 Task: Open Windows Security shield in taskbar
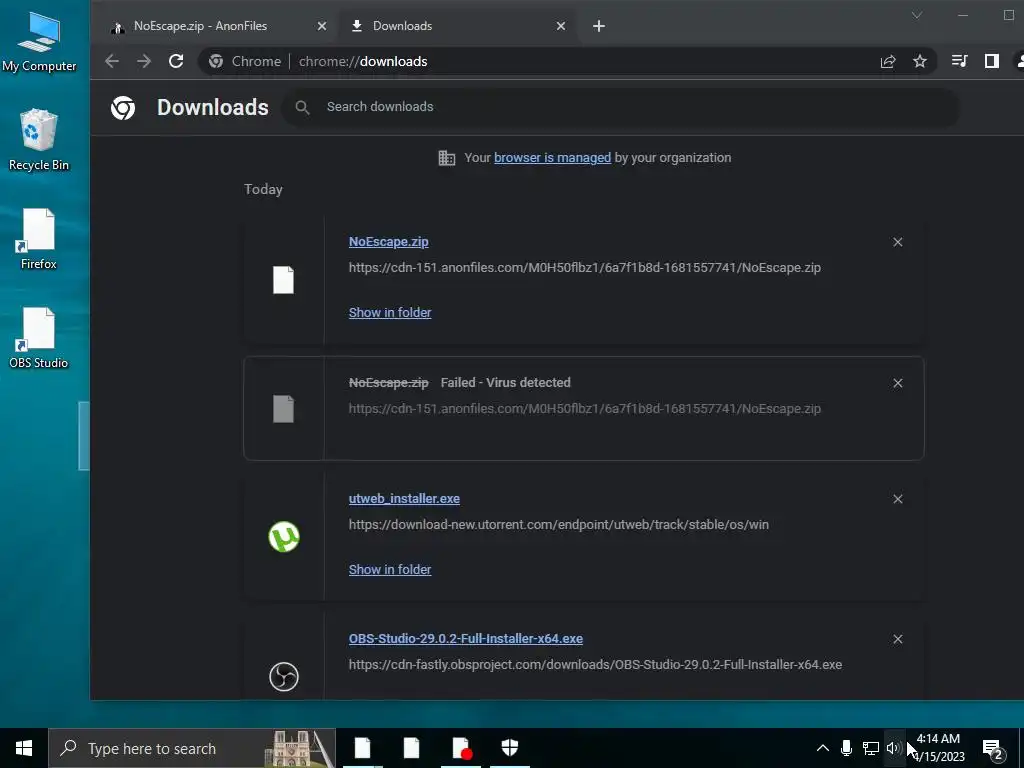point(509,748)
